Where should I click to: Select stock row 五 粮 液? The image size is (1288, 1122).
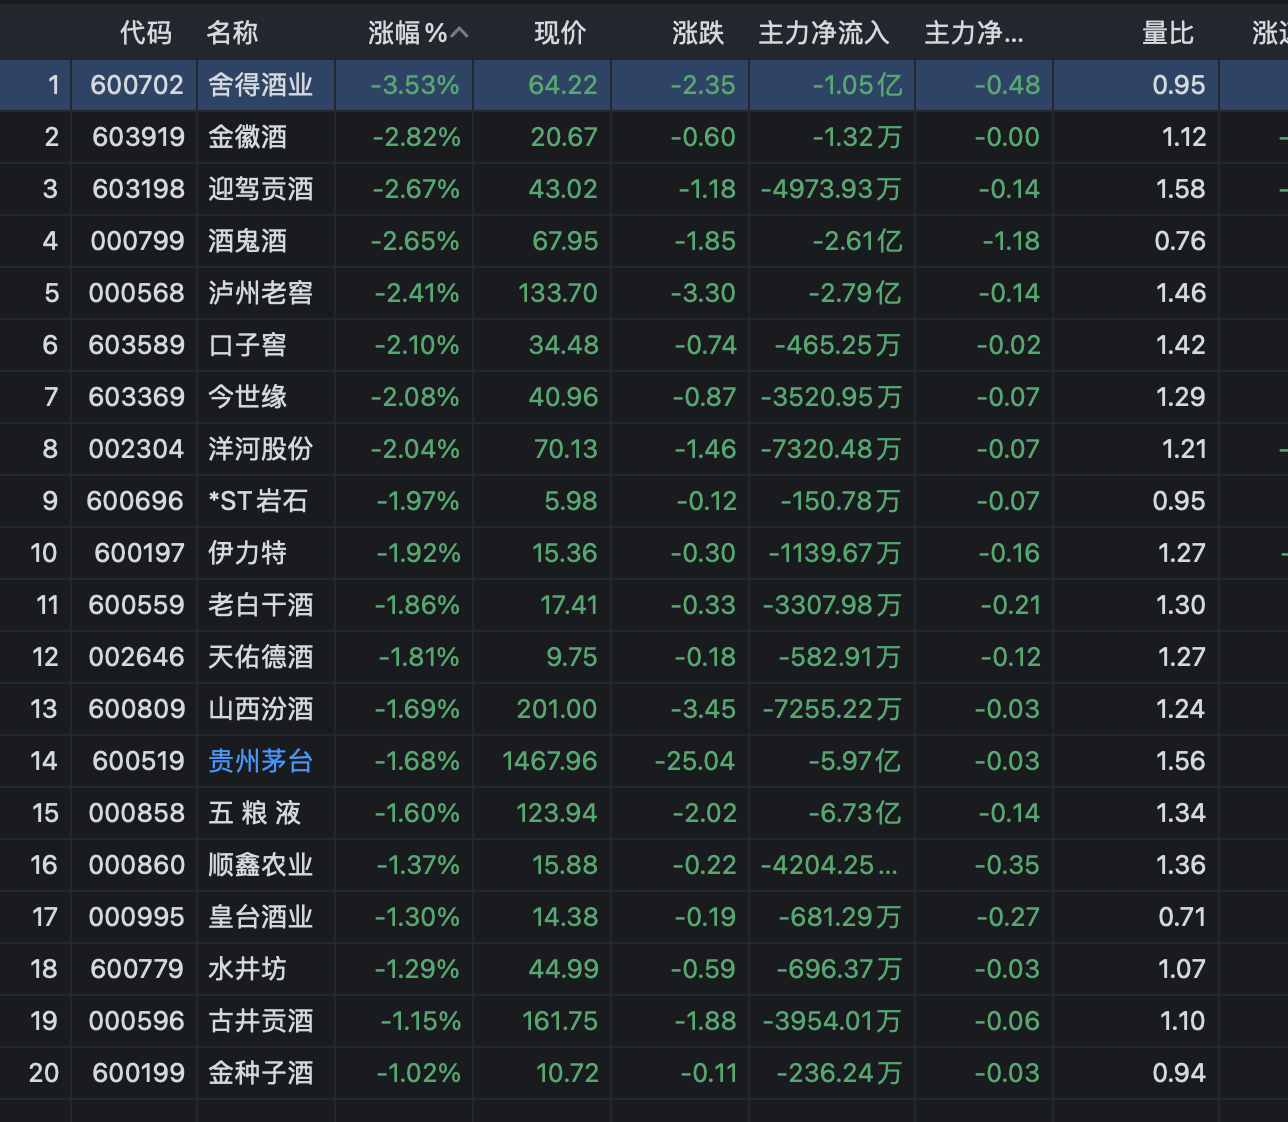(644, 813)
